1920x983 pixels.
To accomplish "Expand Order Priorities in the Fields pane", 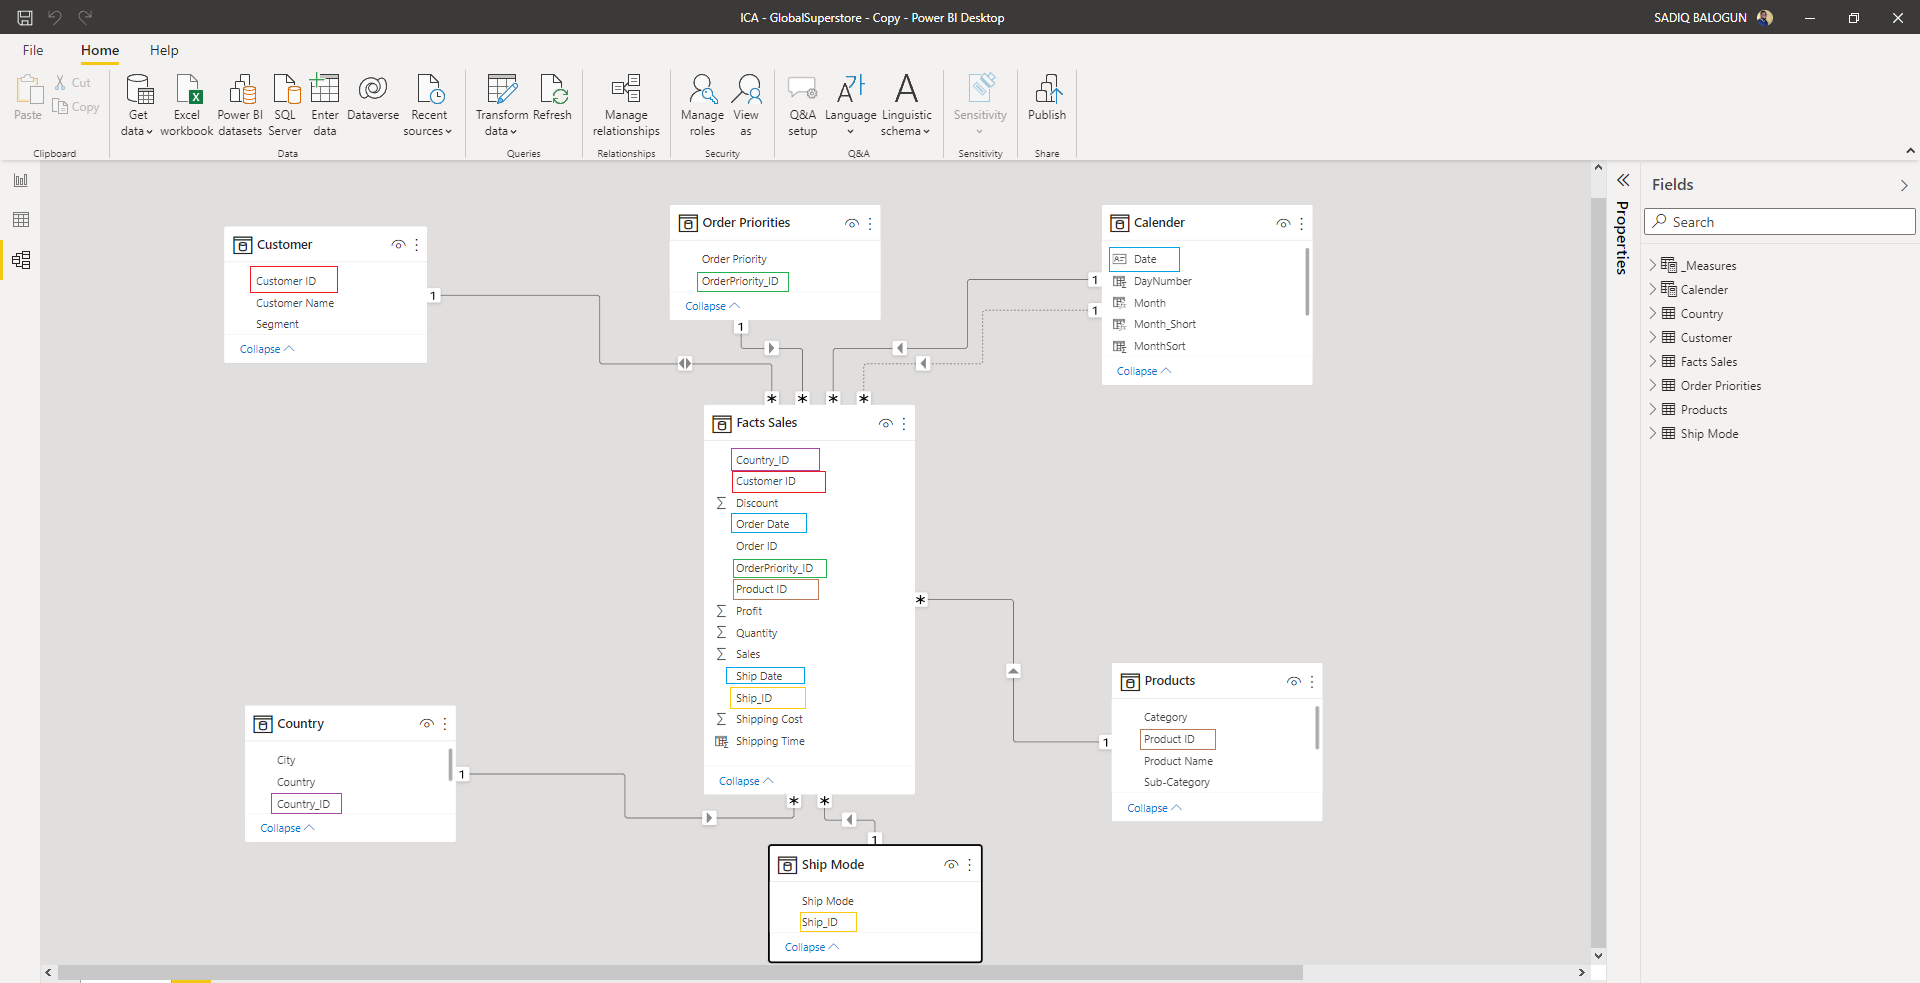I will tap(1653, 385).
